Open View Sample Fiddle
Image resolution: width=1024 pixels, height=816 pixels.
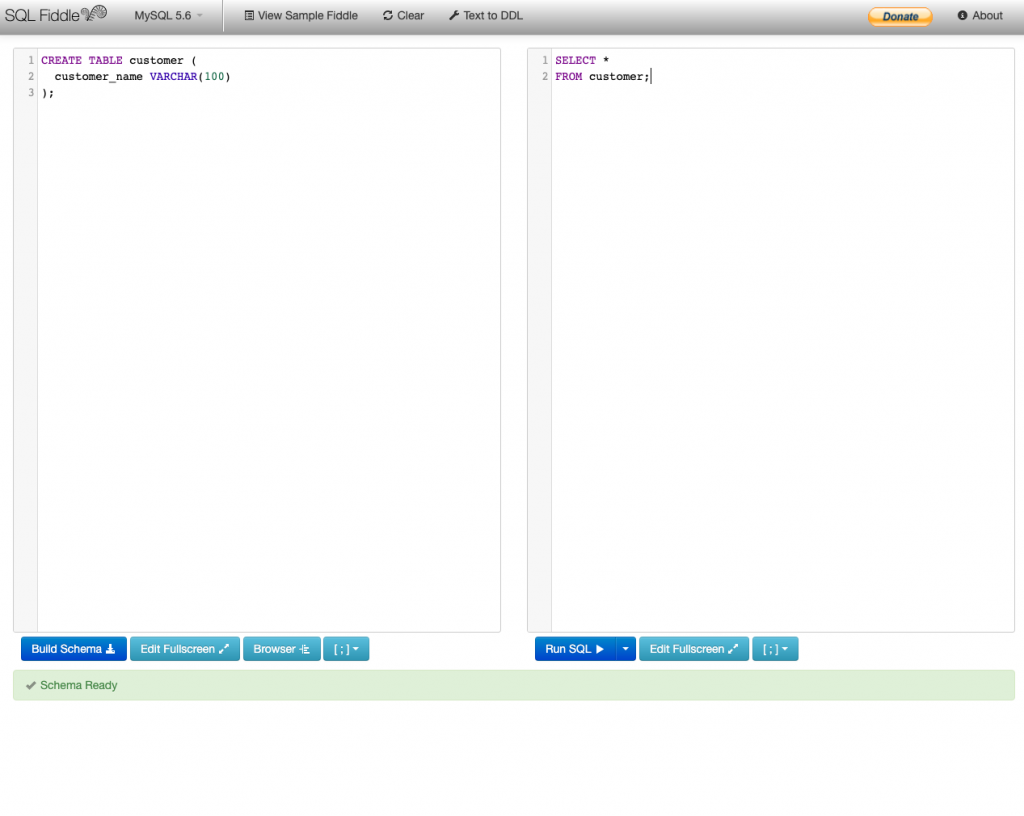(301, 16)
